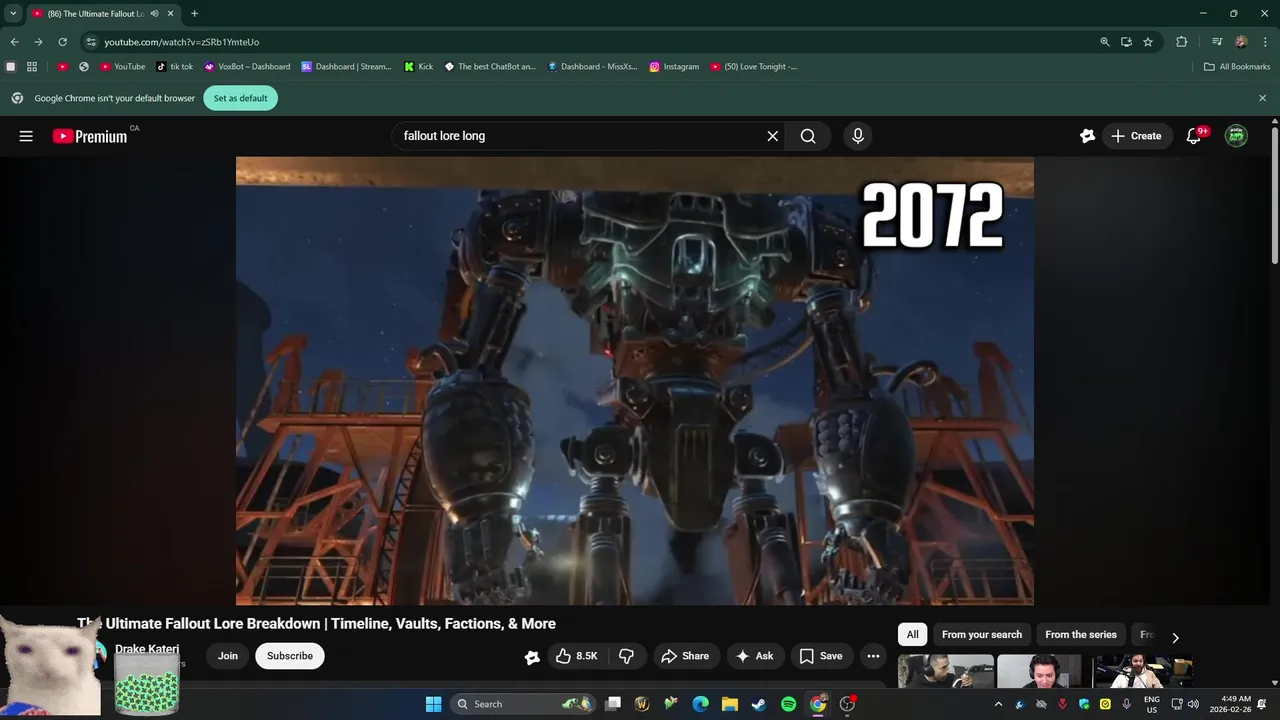
Task: Mute the tab audio speaker icon
Action: (154, 14)
